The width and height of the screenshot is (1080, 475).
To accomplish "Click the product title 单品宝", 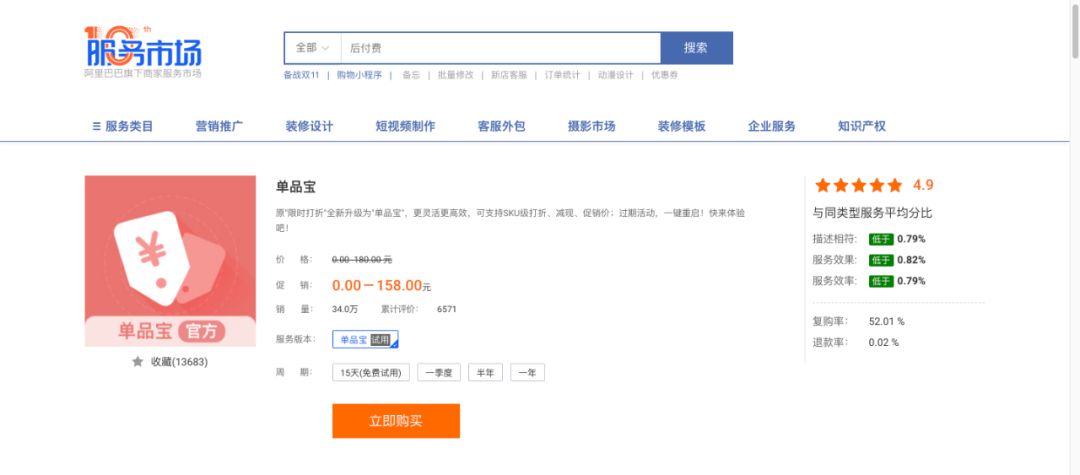I will pos(295,187).
